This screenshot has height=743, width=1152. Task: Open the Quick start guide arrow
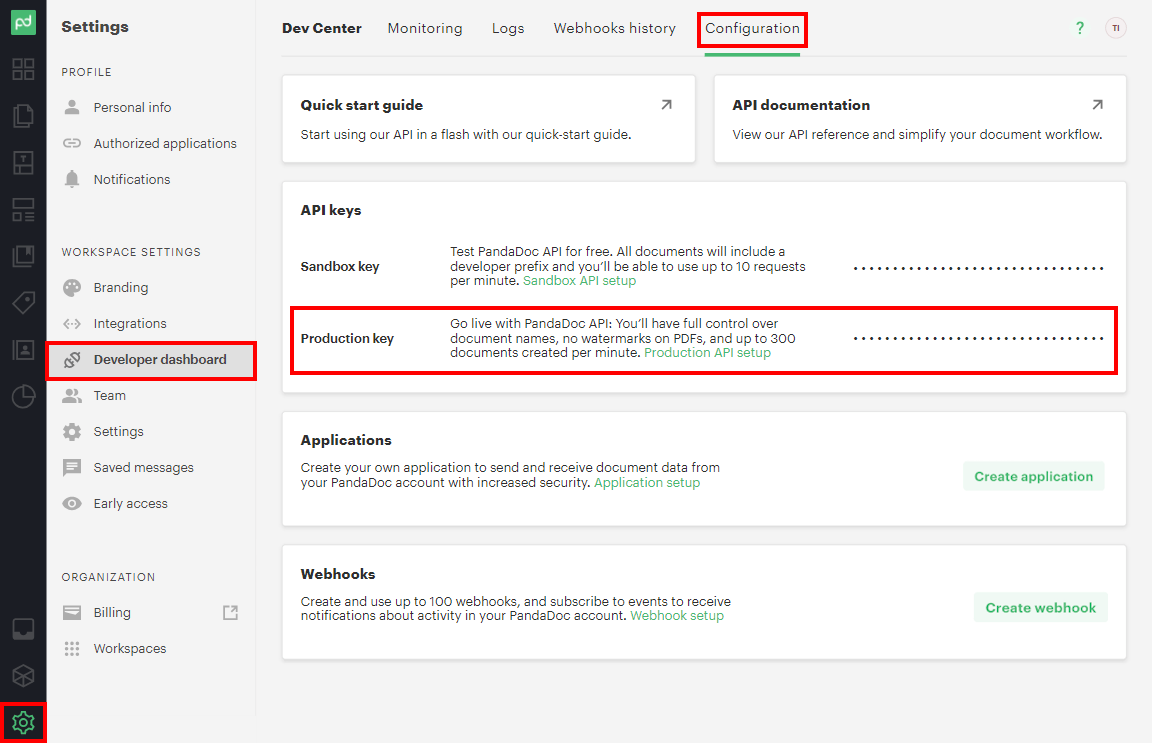pyautogui.click(x=666, y=105)
